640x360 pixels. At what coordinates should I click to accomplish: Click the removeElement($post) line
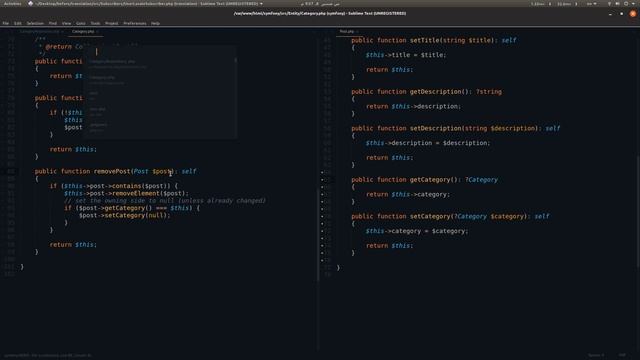(127, 193)
